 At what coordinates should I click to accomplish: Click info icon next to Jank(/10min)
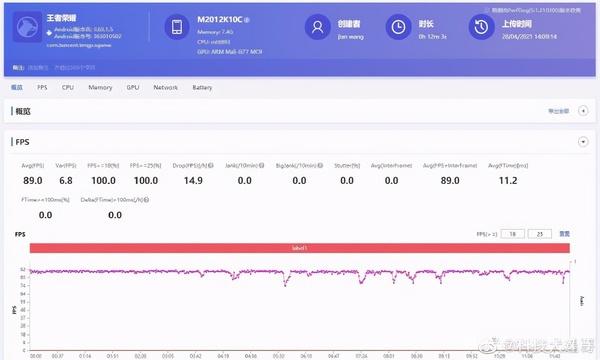262,166
